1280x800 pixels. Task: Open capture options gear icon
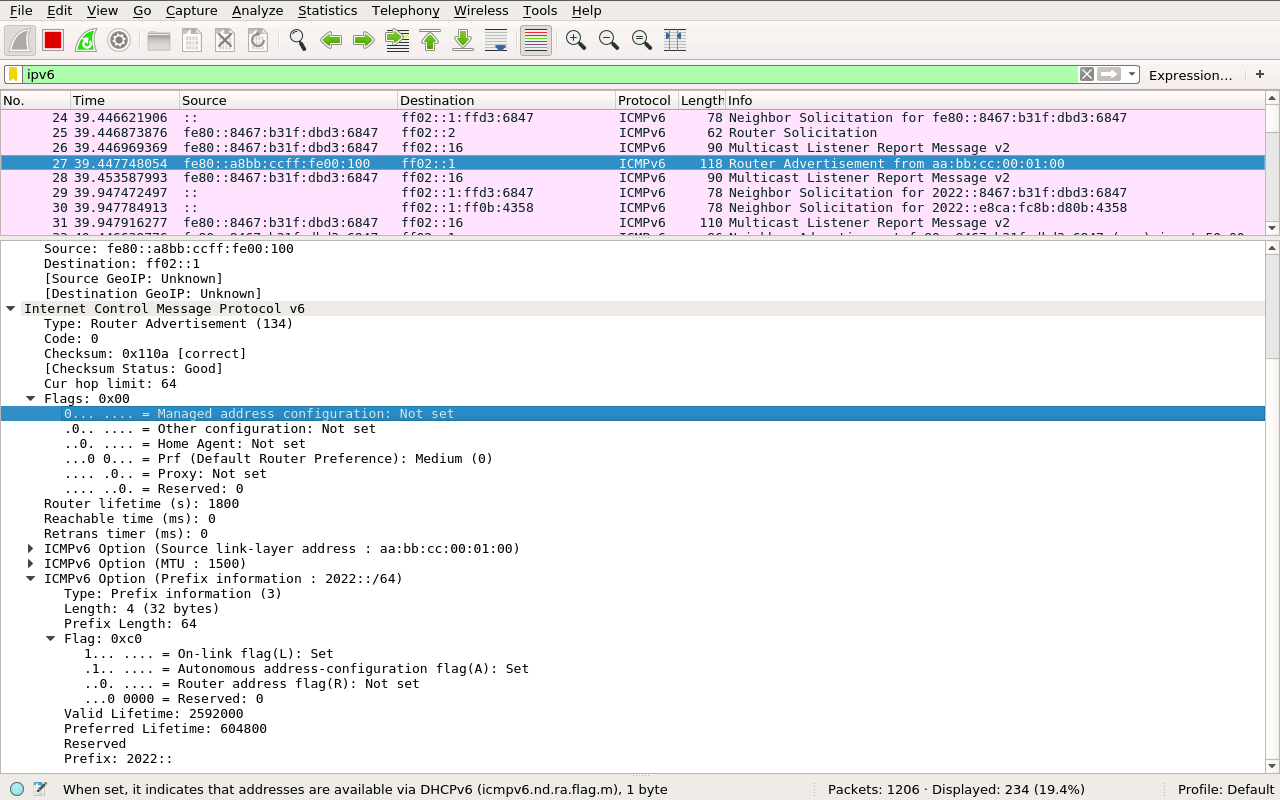(119, 40)
